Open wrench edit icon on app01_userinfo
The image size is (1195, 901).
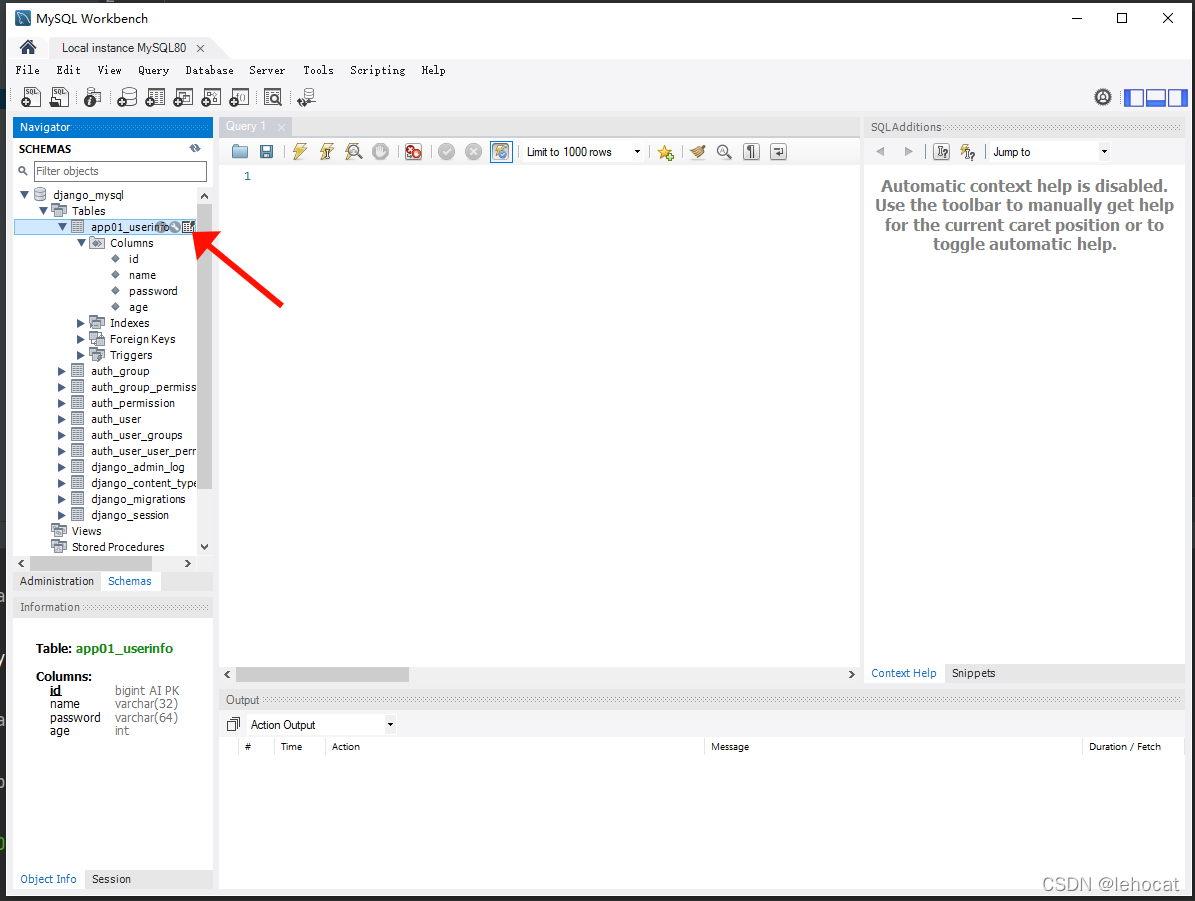tap(175, 227)
